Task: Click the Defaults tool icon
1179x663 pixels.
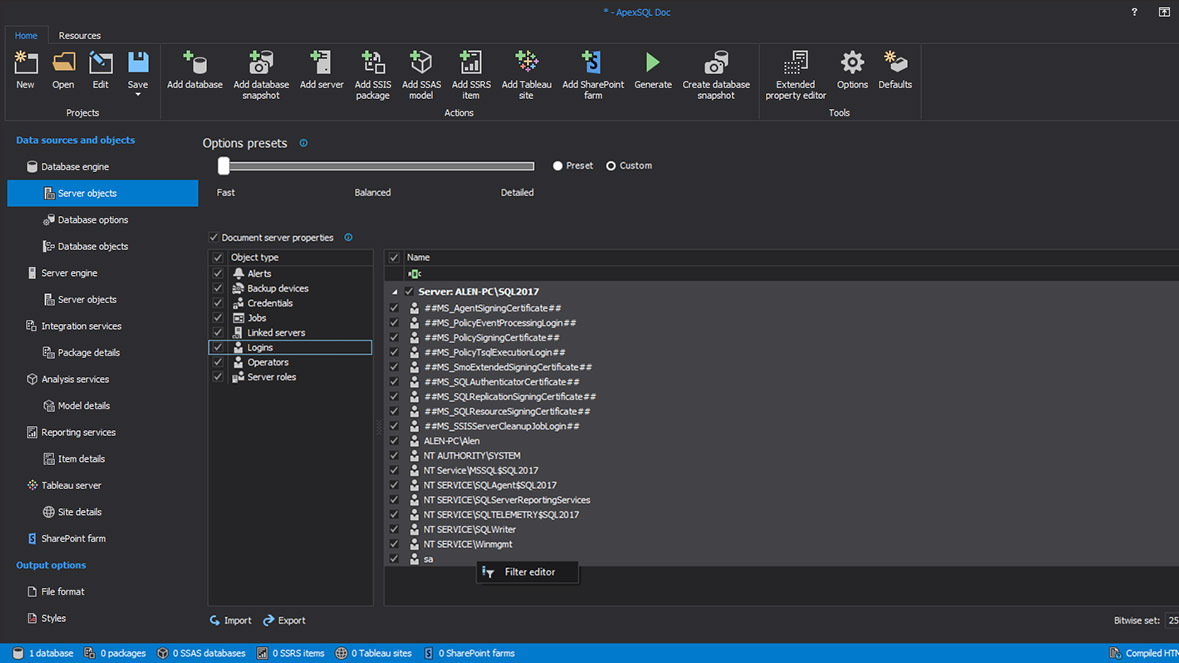Action: point(895,62)
